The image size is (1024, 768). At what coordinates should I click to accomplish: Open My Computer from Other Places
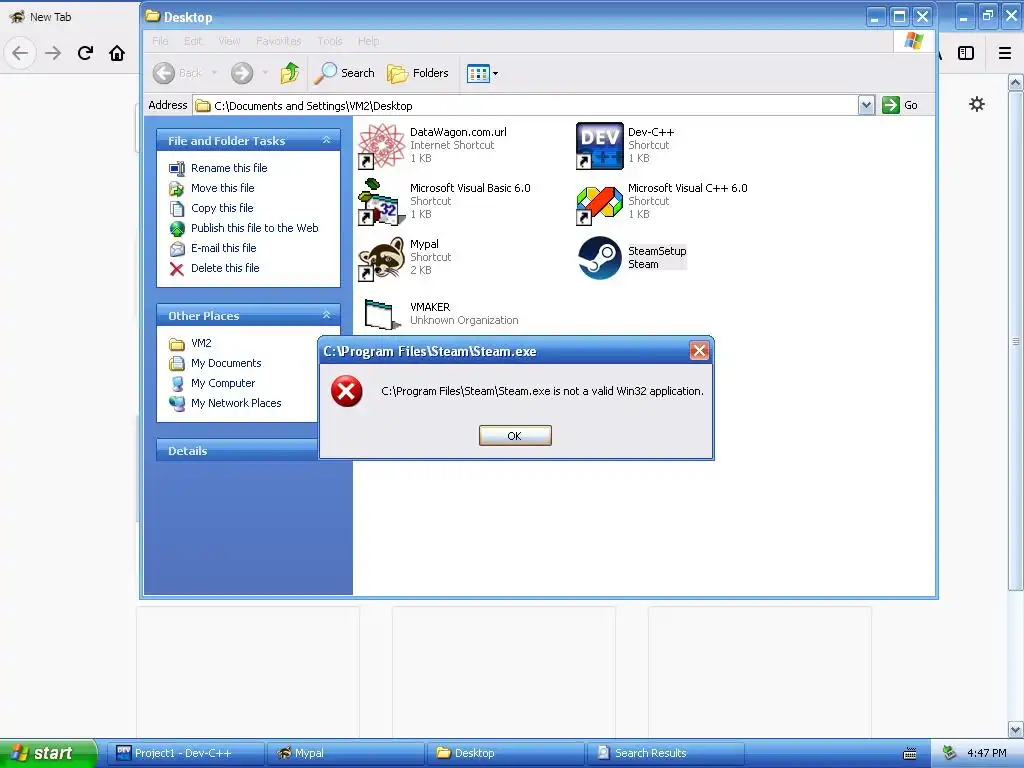click(223, 383)
